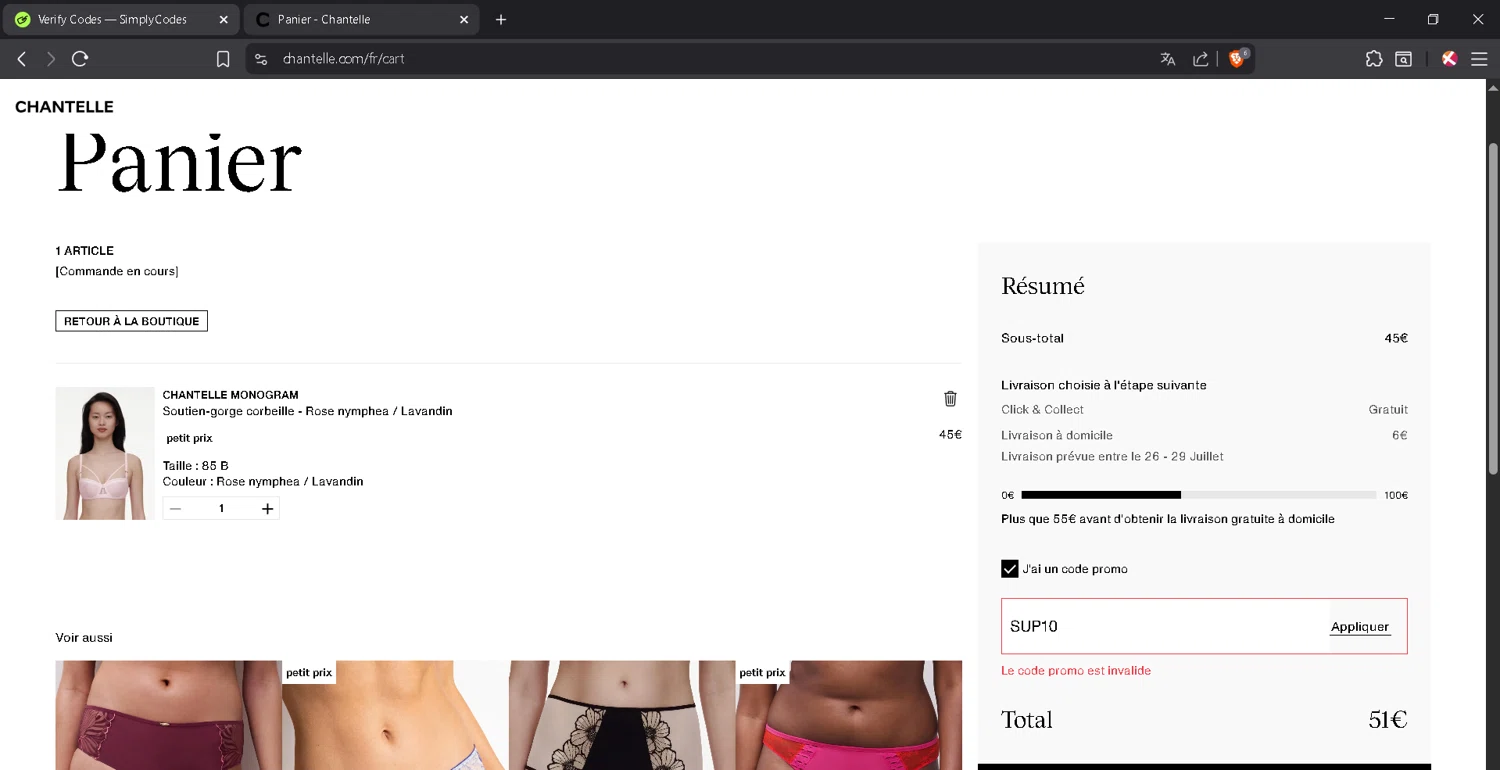Close the Panier - Chantelle tab
1500x770 pixels.
464,19
